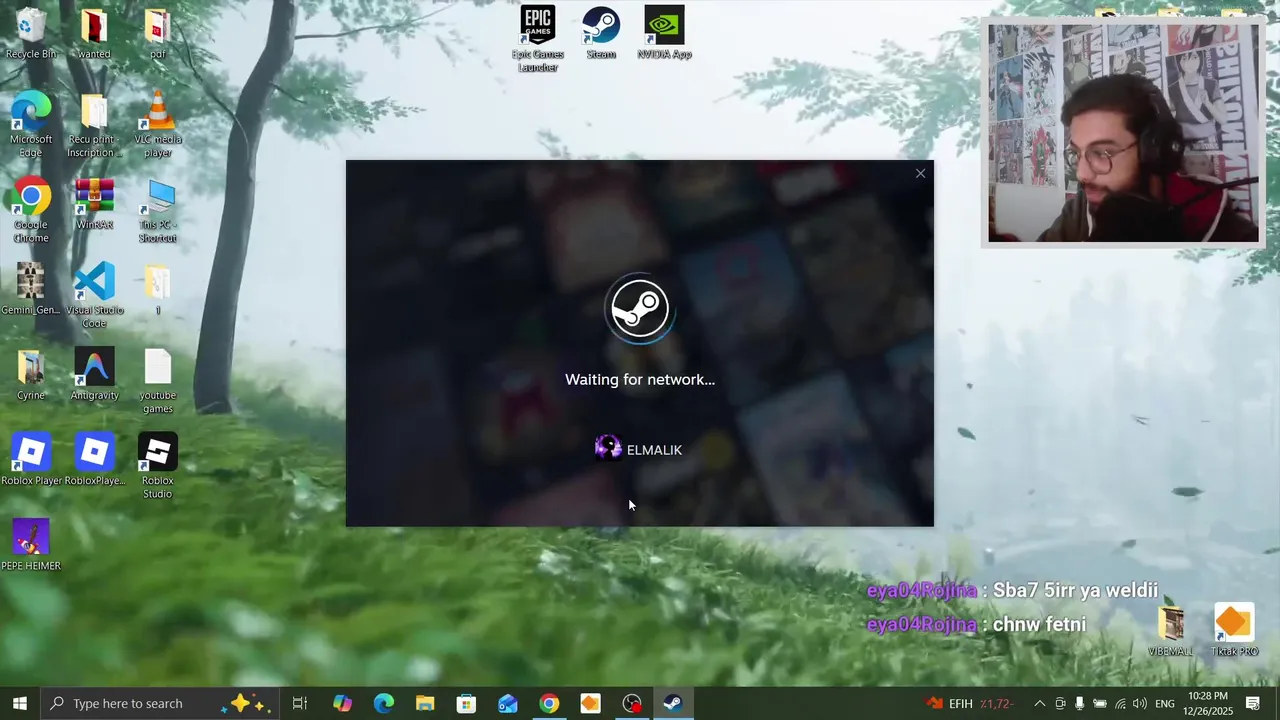The height and width of the screenshot is (720, 1280).
Task: Click the Google Chrome desktop shortcut
Action: [31, 211]
